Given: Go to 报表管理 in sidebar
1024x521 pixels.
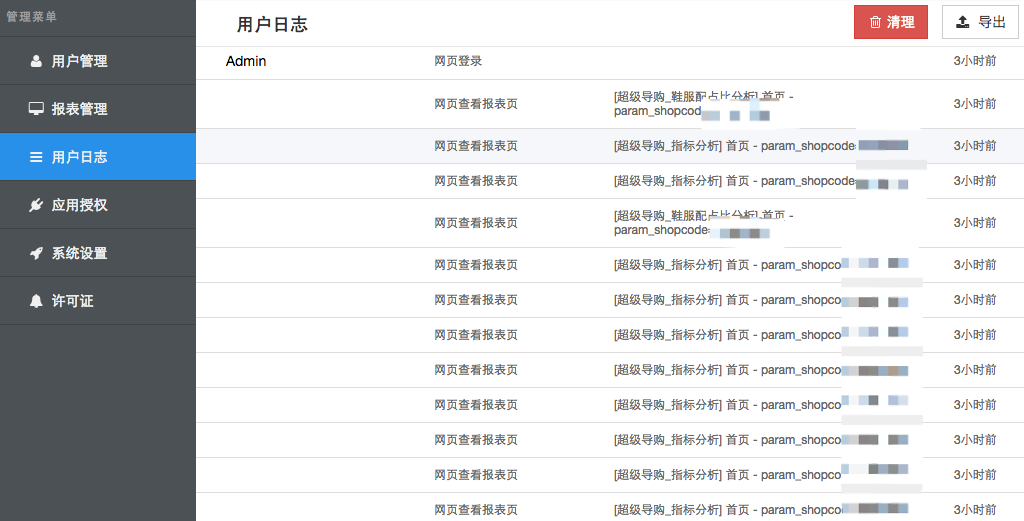Looking at the screenshot, I should tap(79, 109).
